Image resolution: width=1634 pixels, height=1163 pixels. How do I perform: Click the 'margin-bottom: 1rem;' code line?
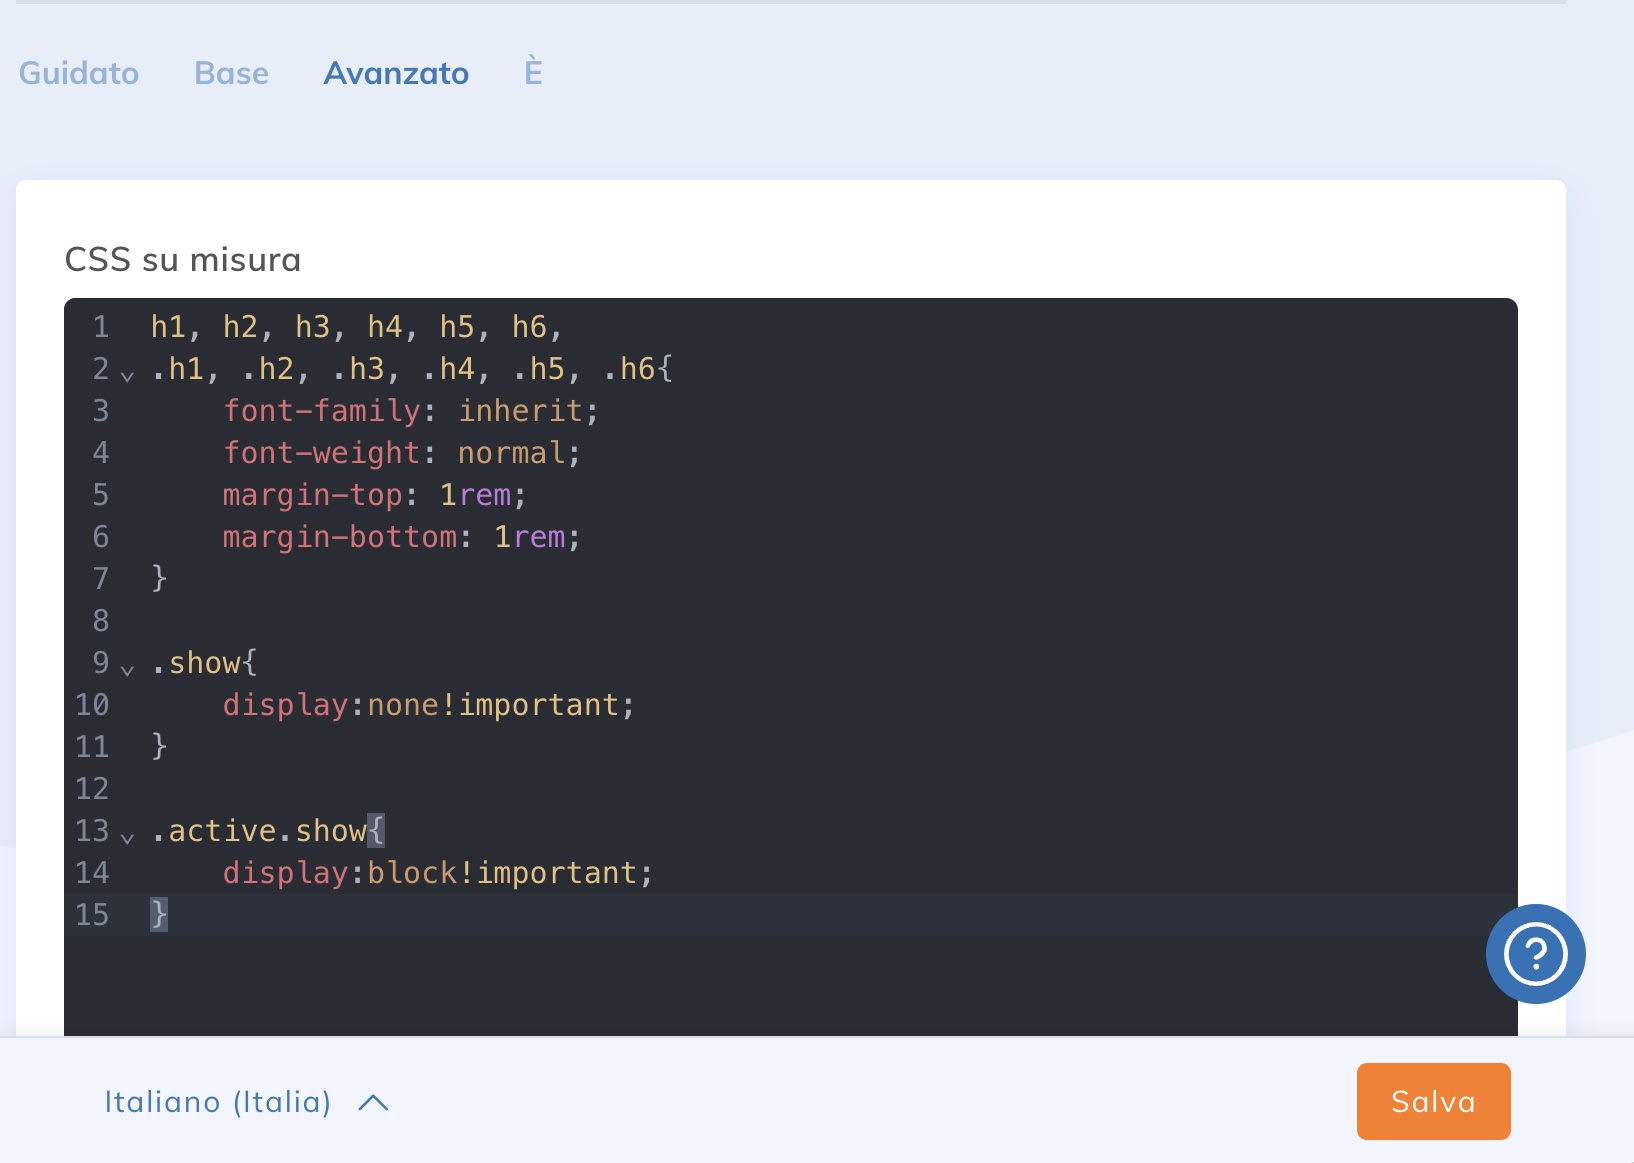coord(401,537)
